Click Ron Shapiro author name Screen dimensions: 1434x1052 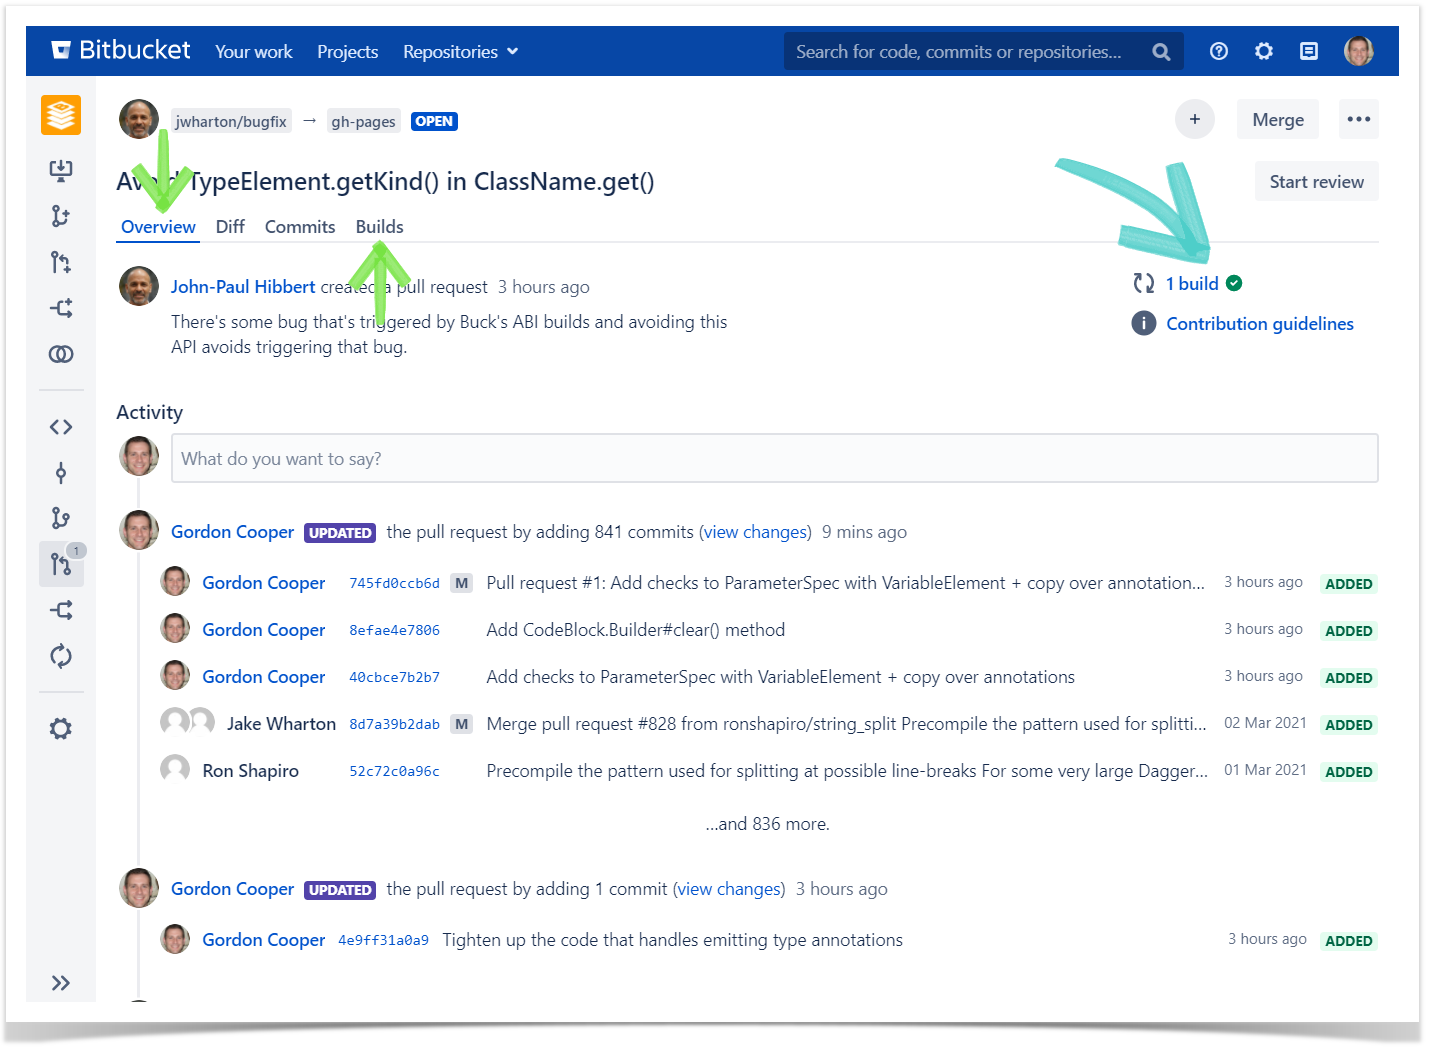tap(250, 771)
